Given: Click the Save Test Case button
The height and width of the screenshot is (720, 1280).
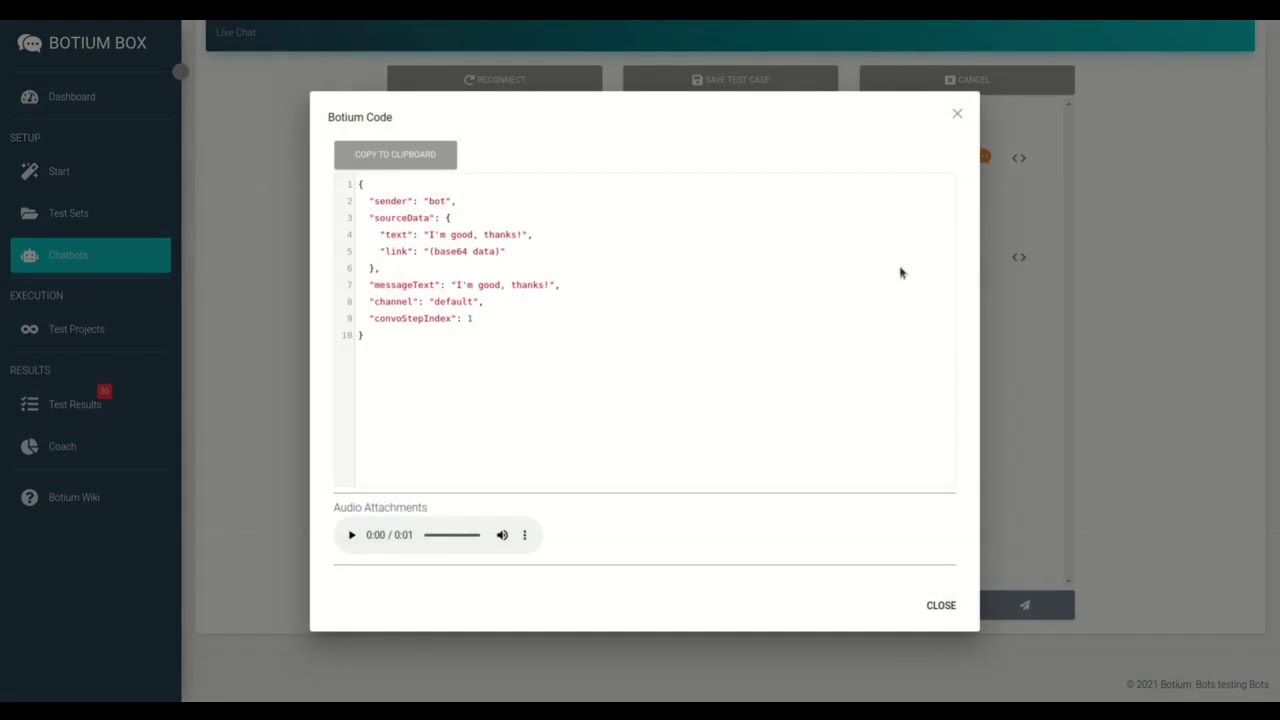Looking at the screenshot, I should 730,79.
